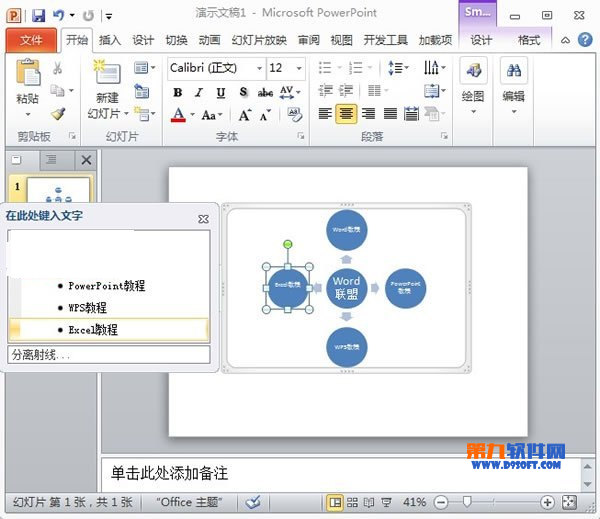
Task: Open PowerPoint Help question mark
Action: click(585, 40)
